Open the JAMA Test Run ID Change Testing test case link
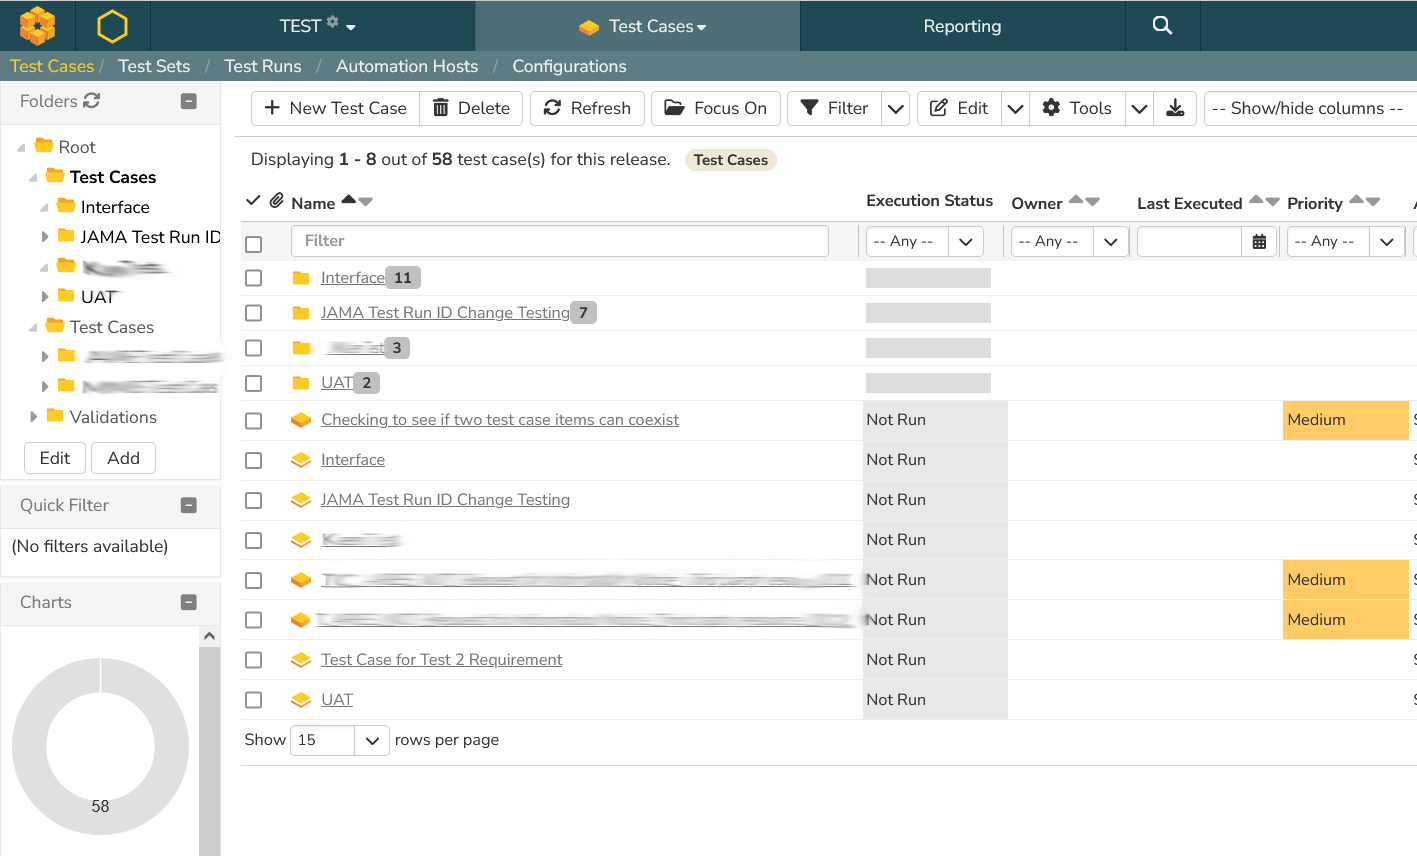Image resolution: width=1417 pixels, height=856 pixels. tap(445, 500)
